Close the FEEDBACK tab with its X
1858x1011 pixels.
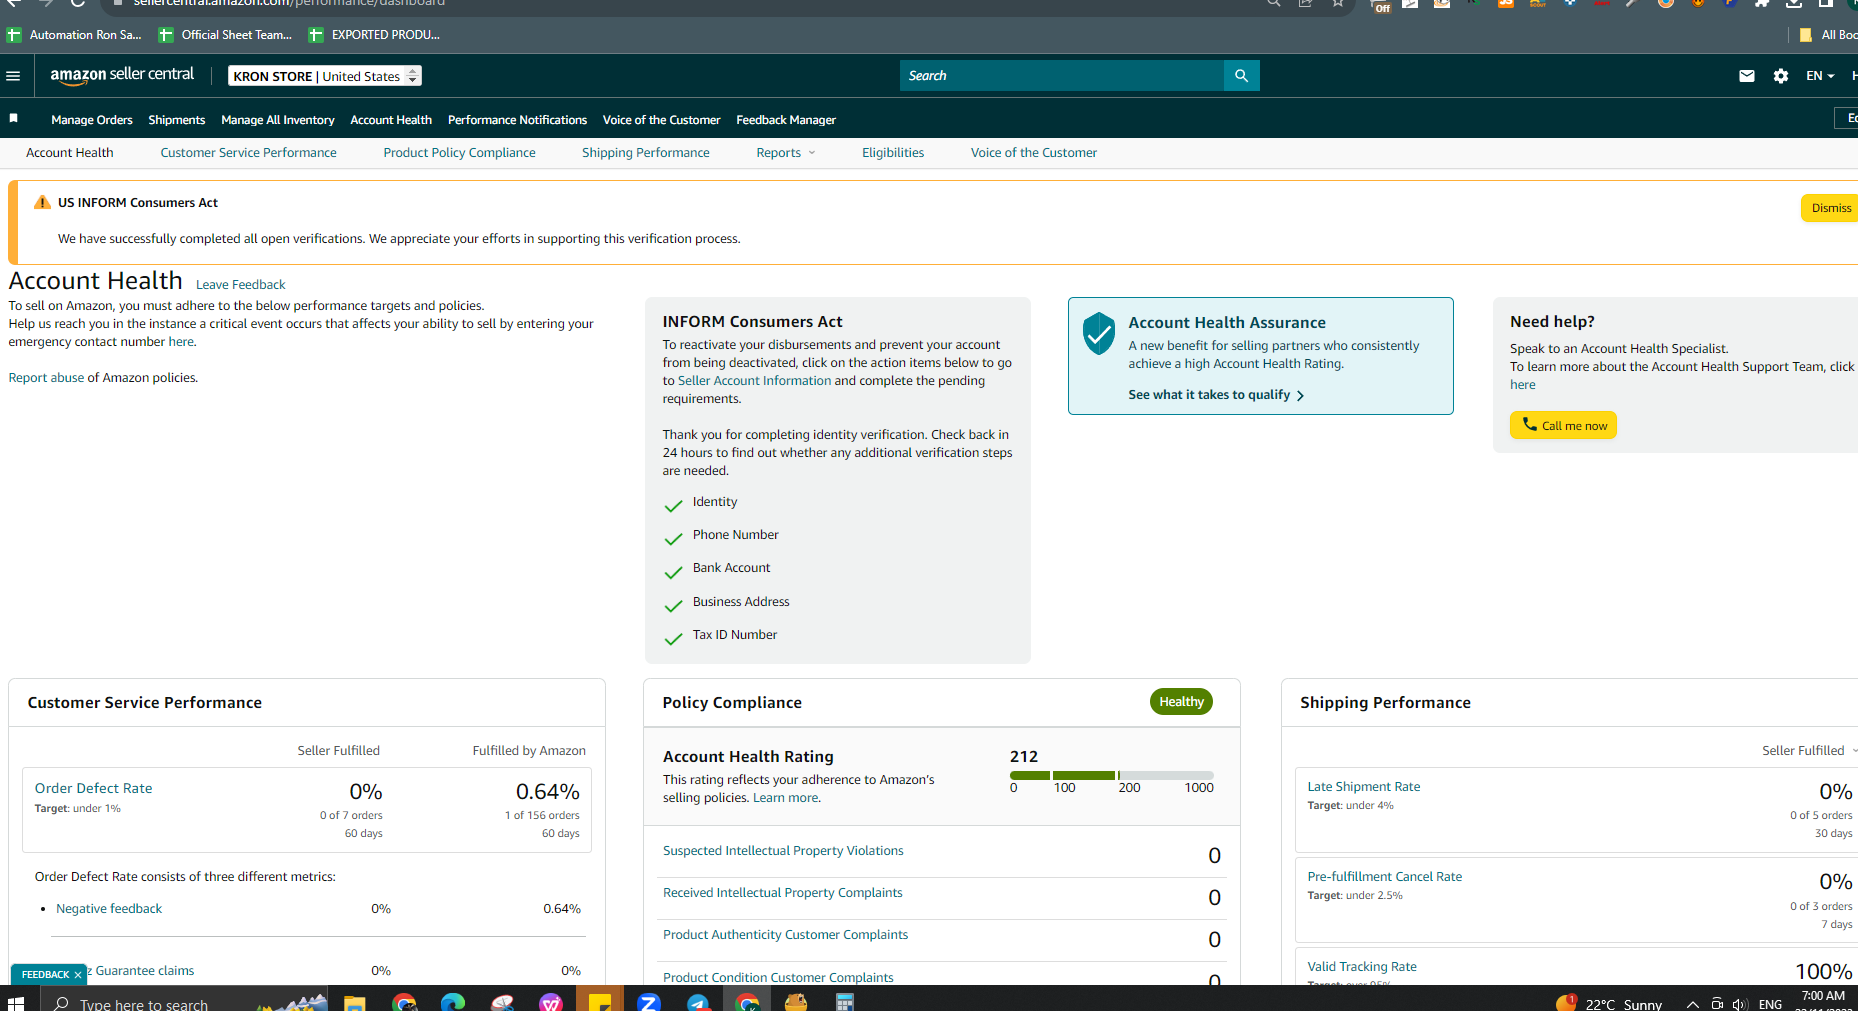point(78,975)
